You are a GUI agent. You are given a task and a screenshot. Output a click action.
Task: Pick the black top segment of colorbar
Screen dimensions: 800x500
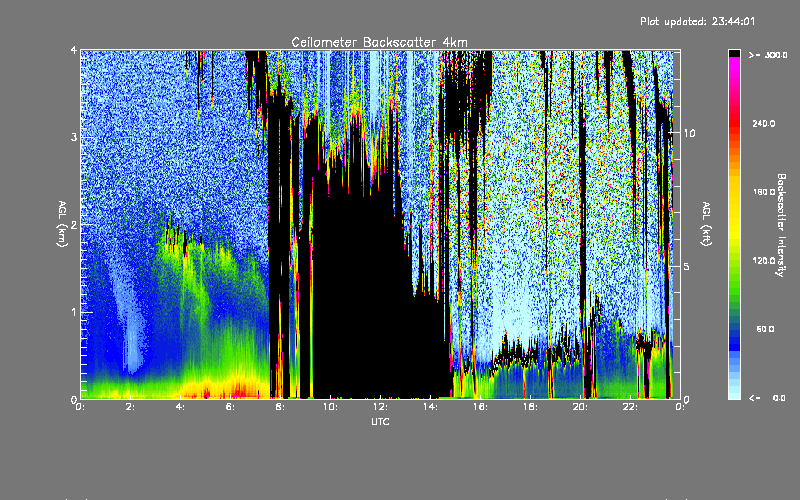(x=734, y=53)
